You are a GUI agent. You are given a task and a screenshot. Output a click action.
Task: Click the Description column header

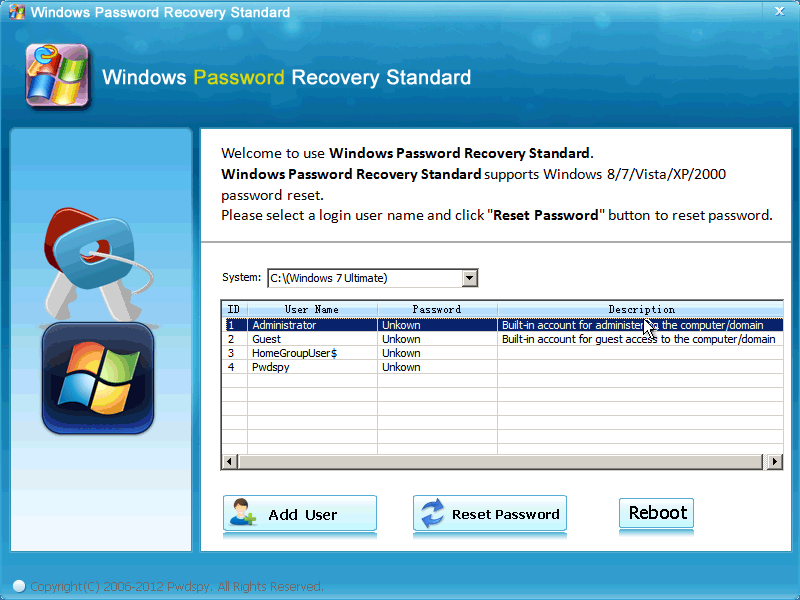click(641, 309)
